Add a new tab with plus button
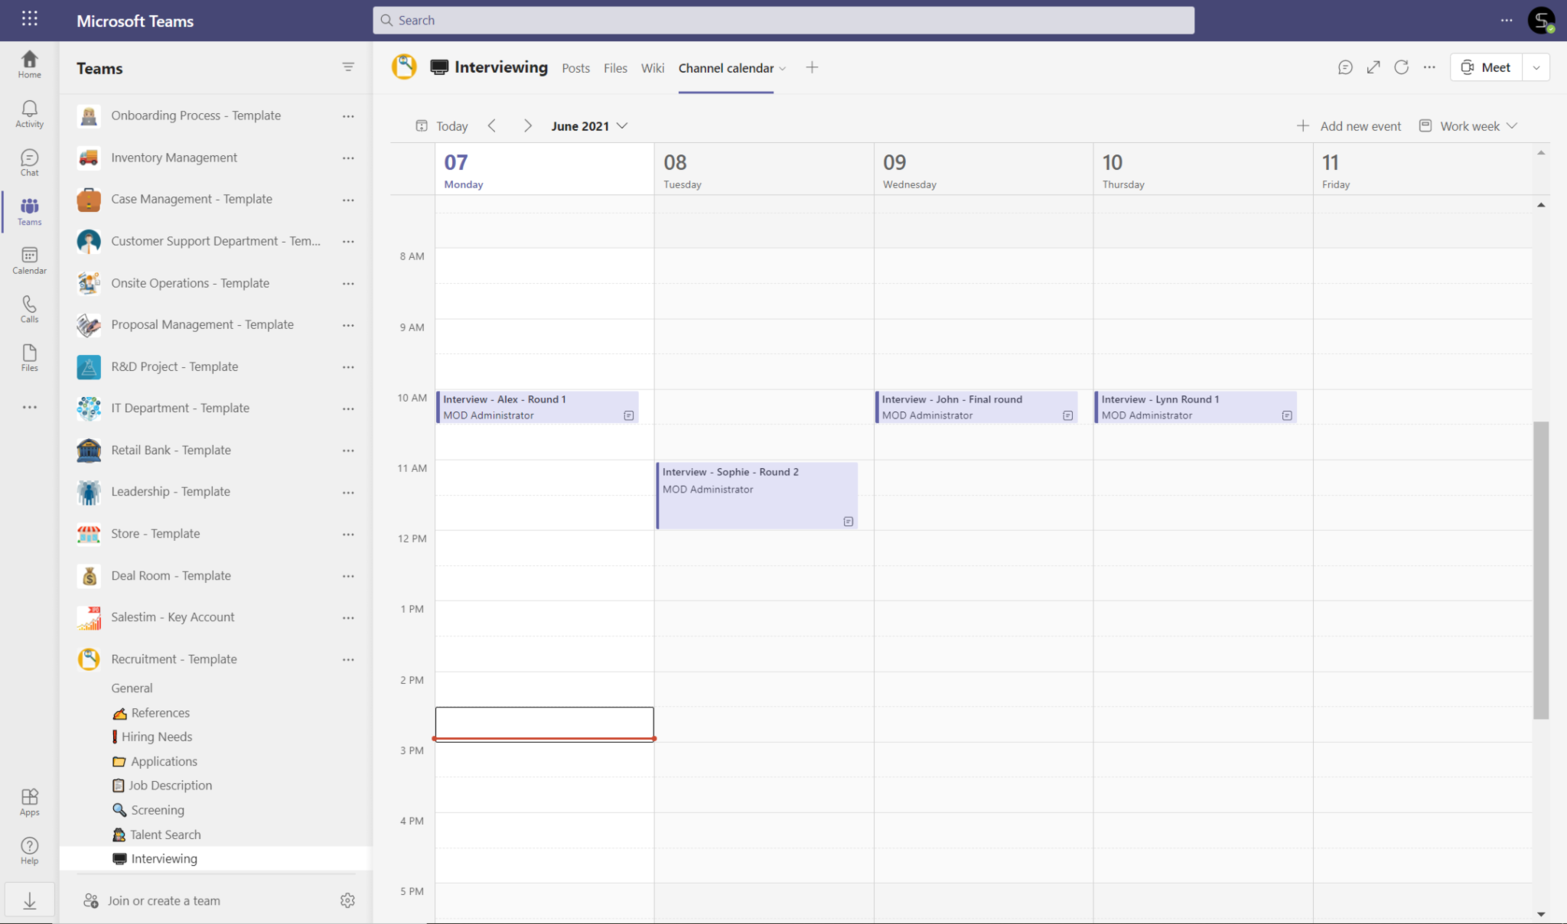Screen dimensions: 1567x924 (812, 67)
